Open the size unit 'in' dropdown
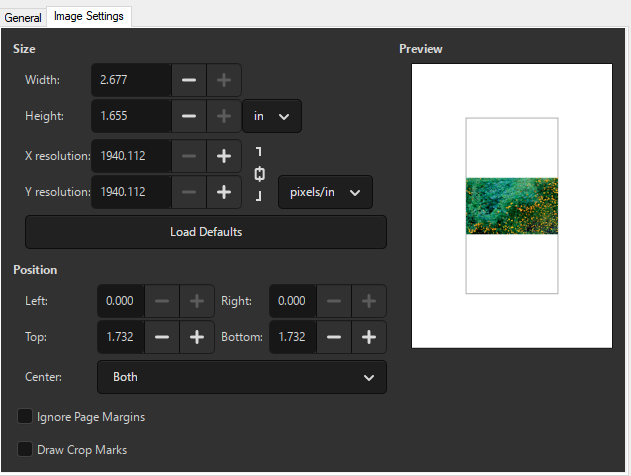Screen dimensions: 631x476 point(272,116)
